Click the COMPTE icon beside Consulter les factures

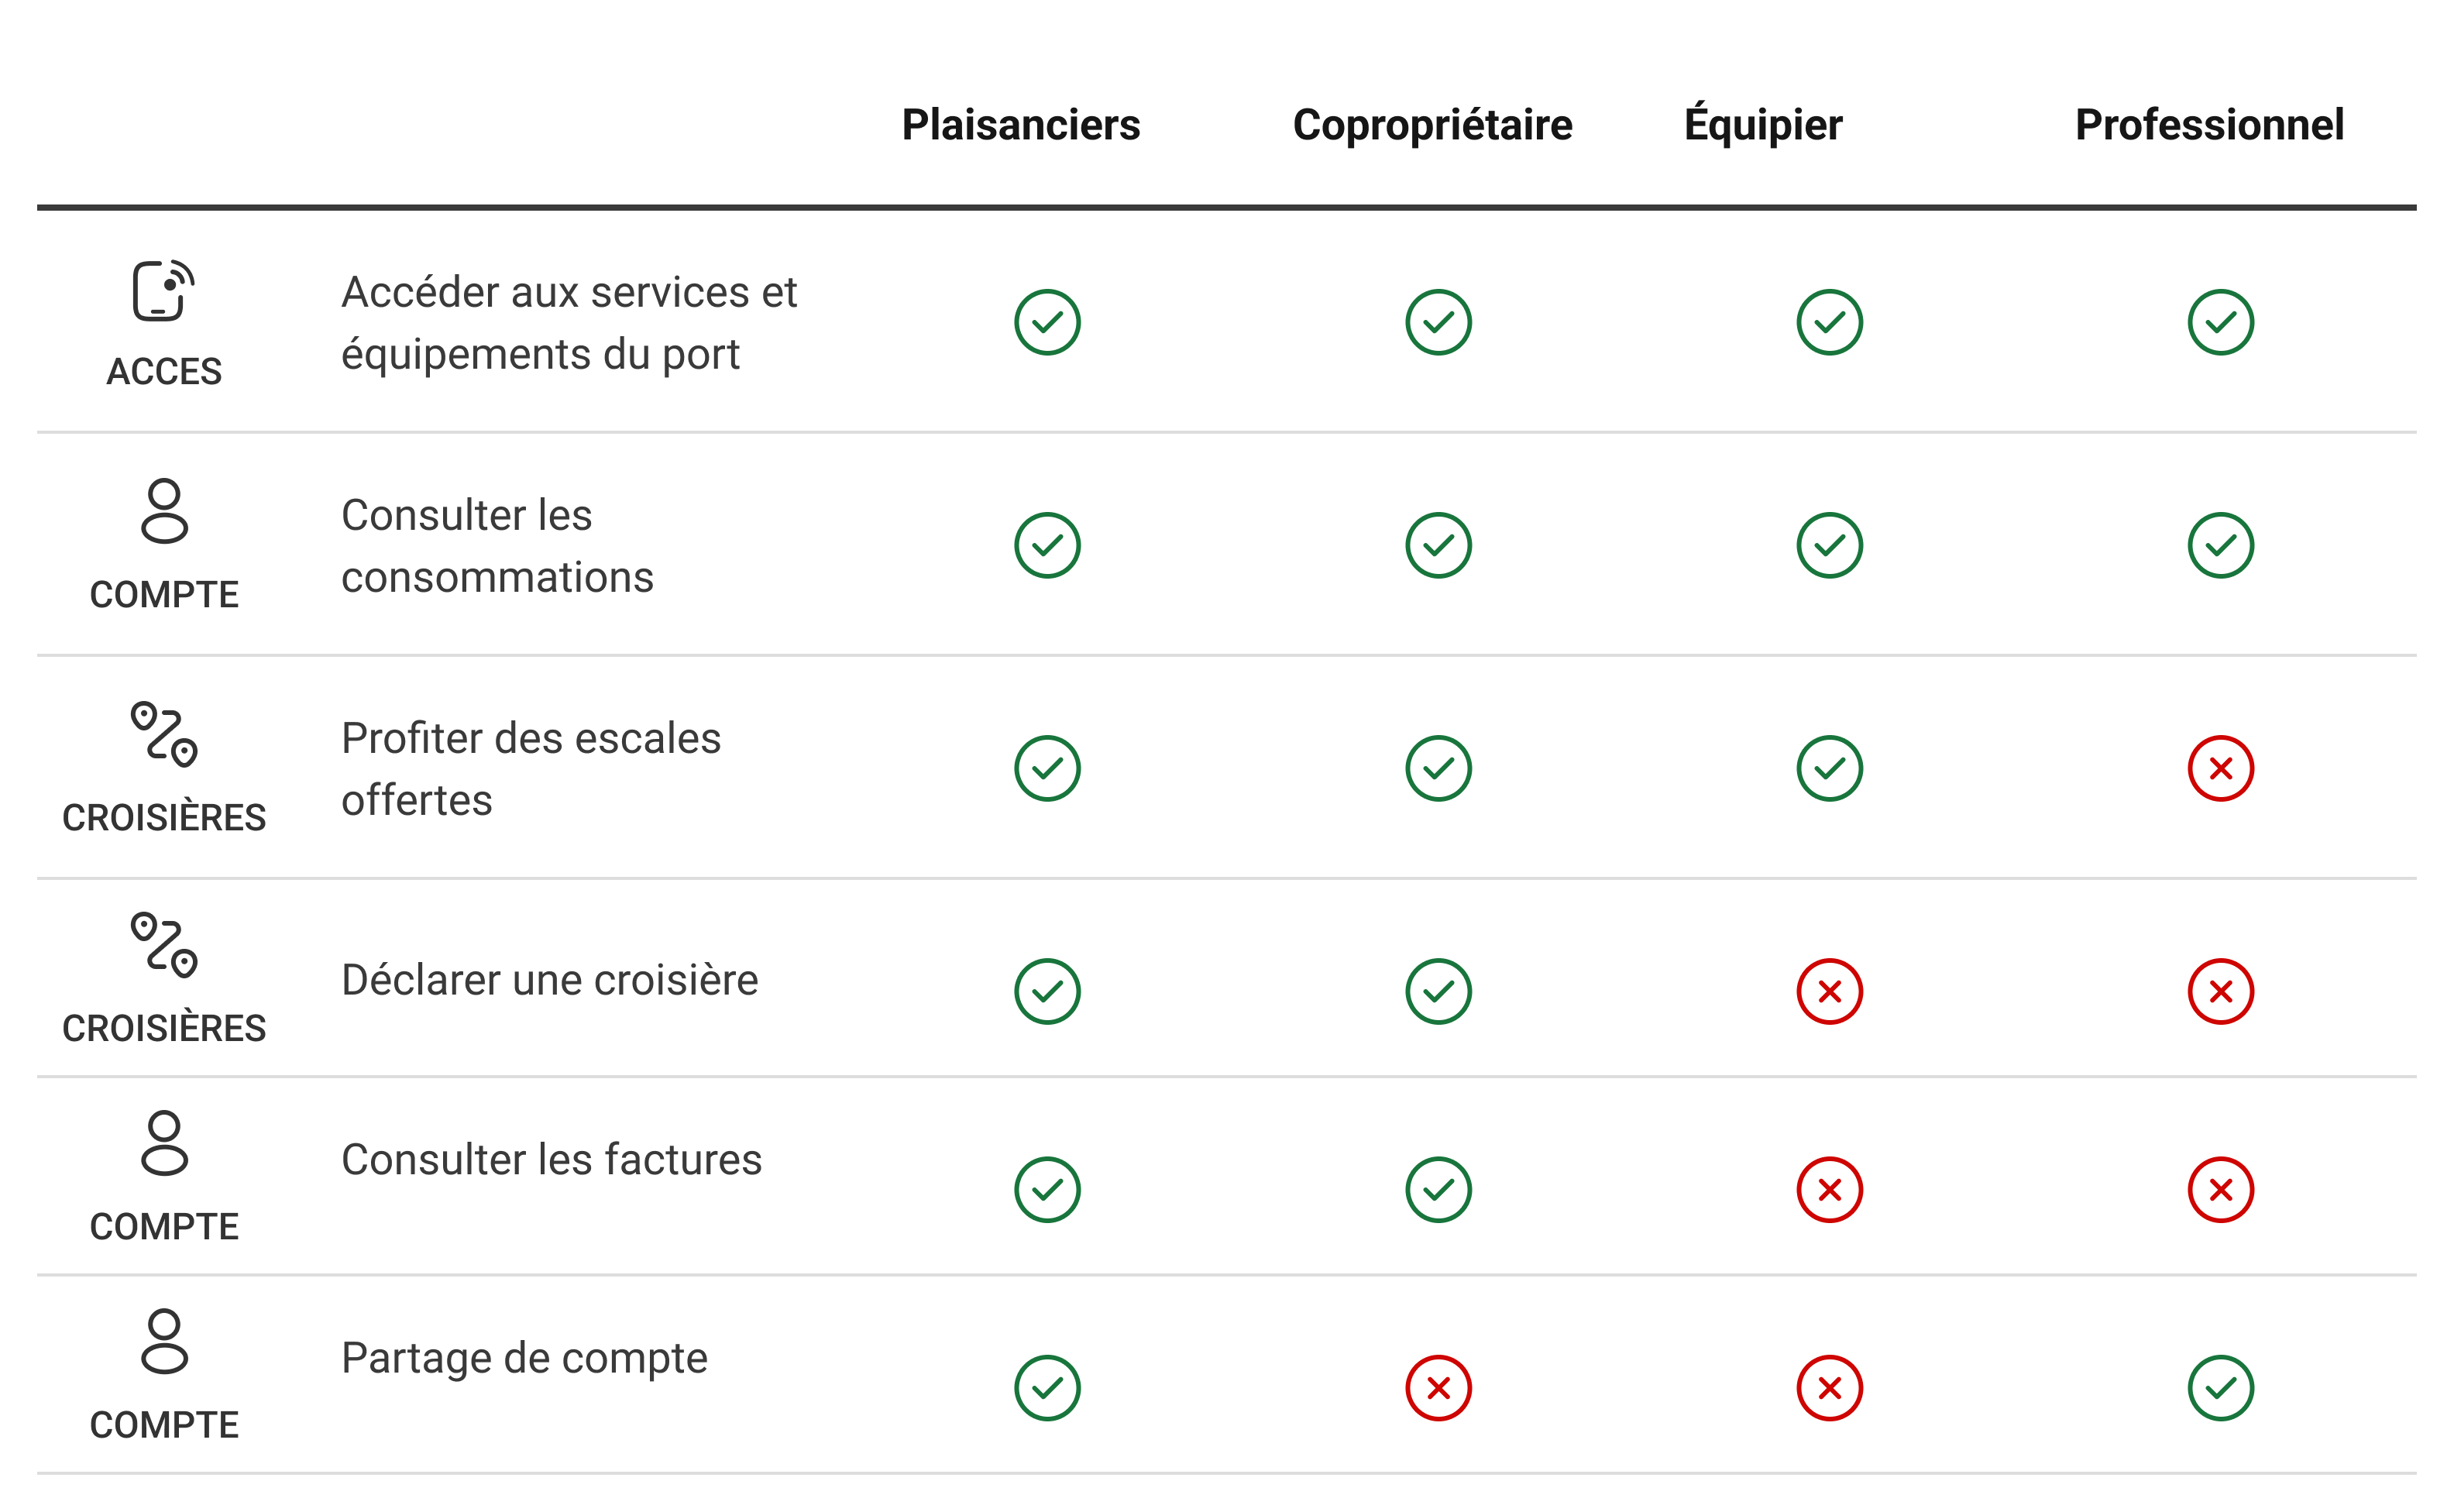164,1143
